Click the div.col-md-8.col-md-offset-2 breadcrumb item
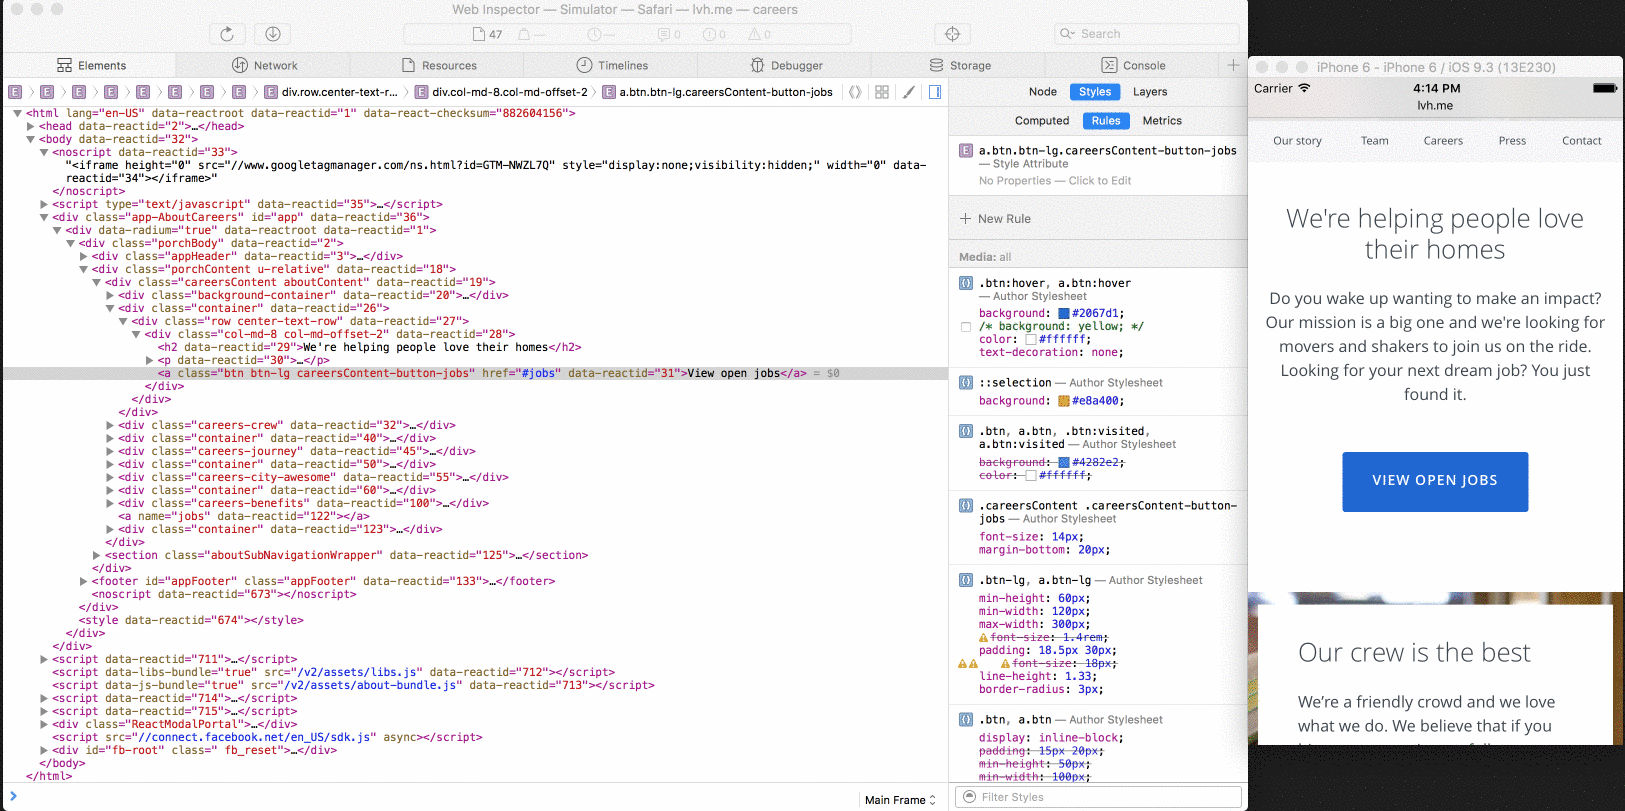 501,92
